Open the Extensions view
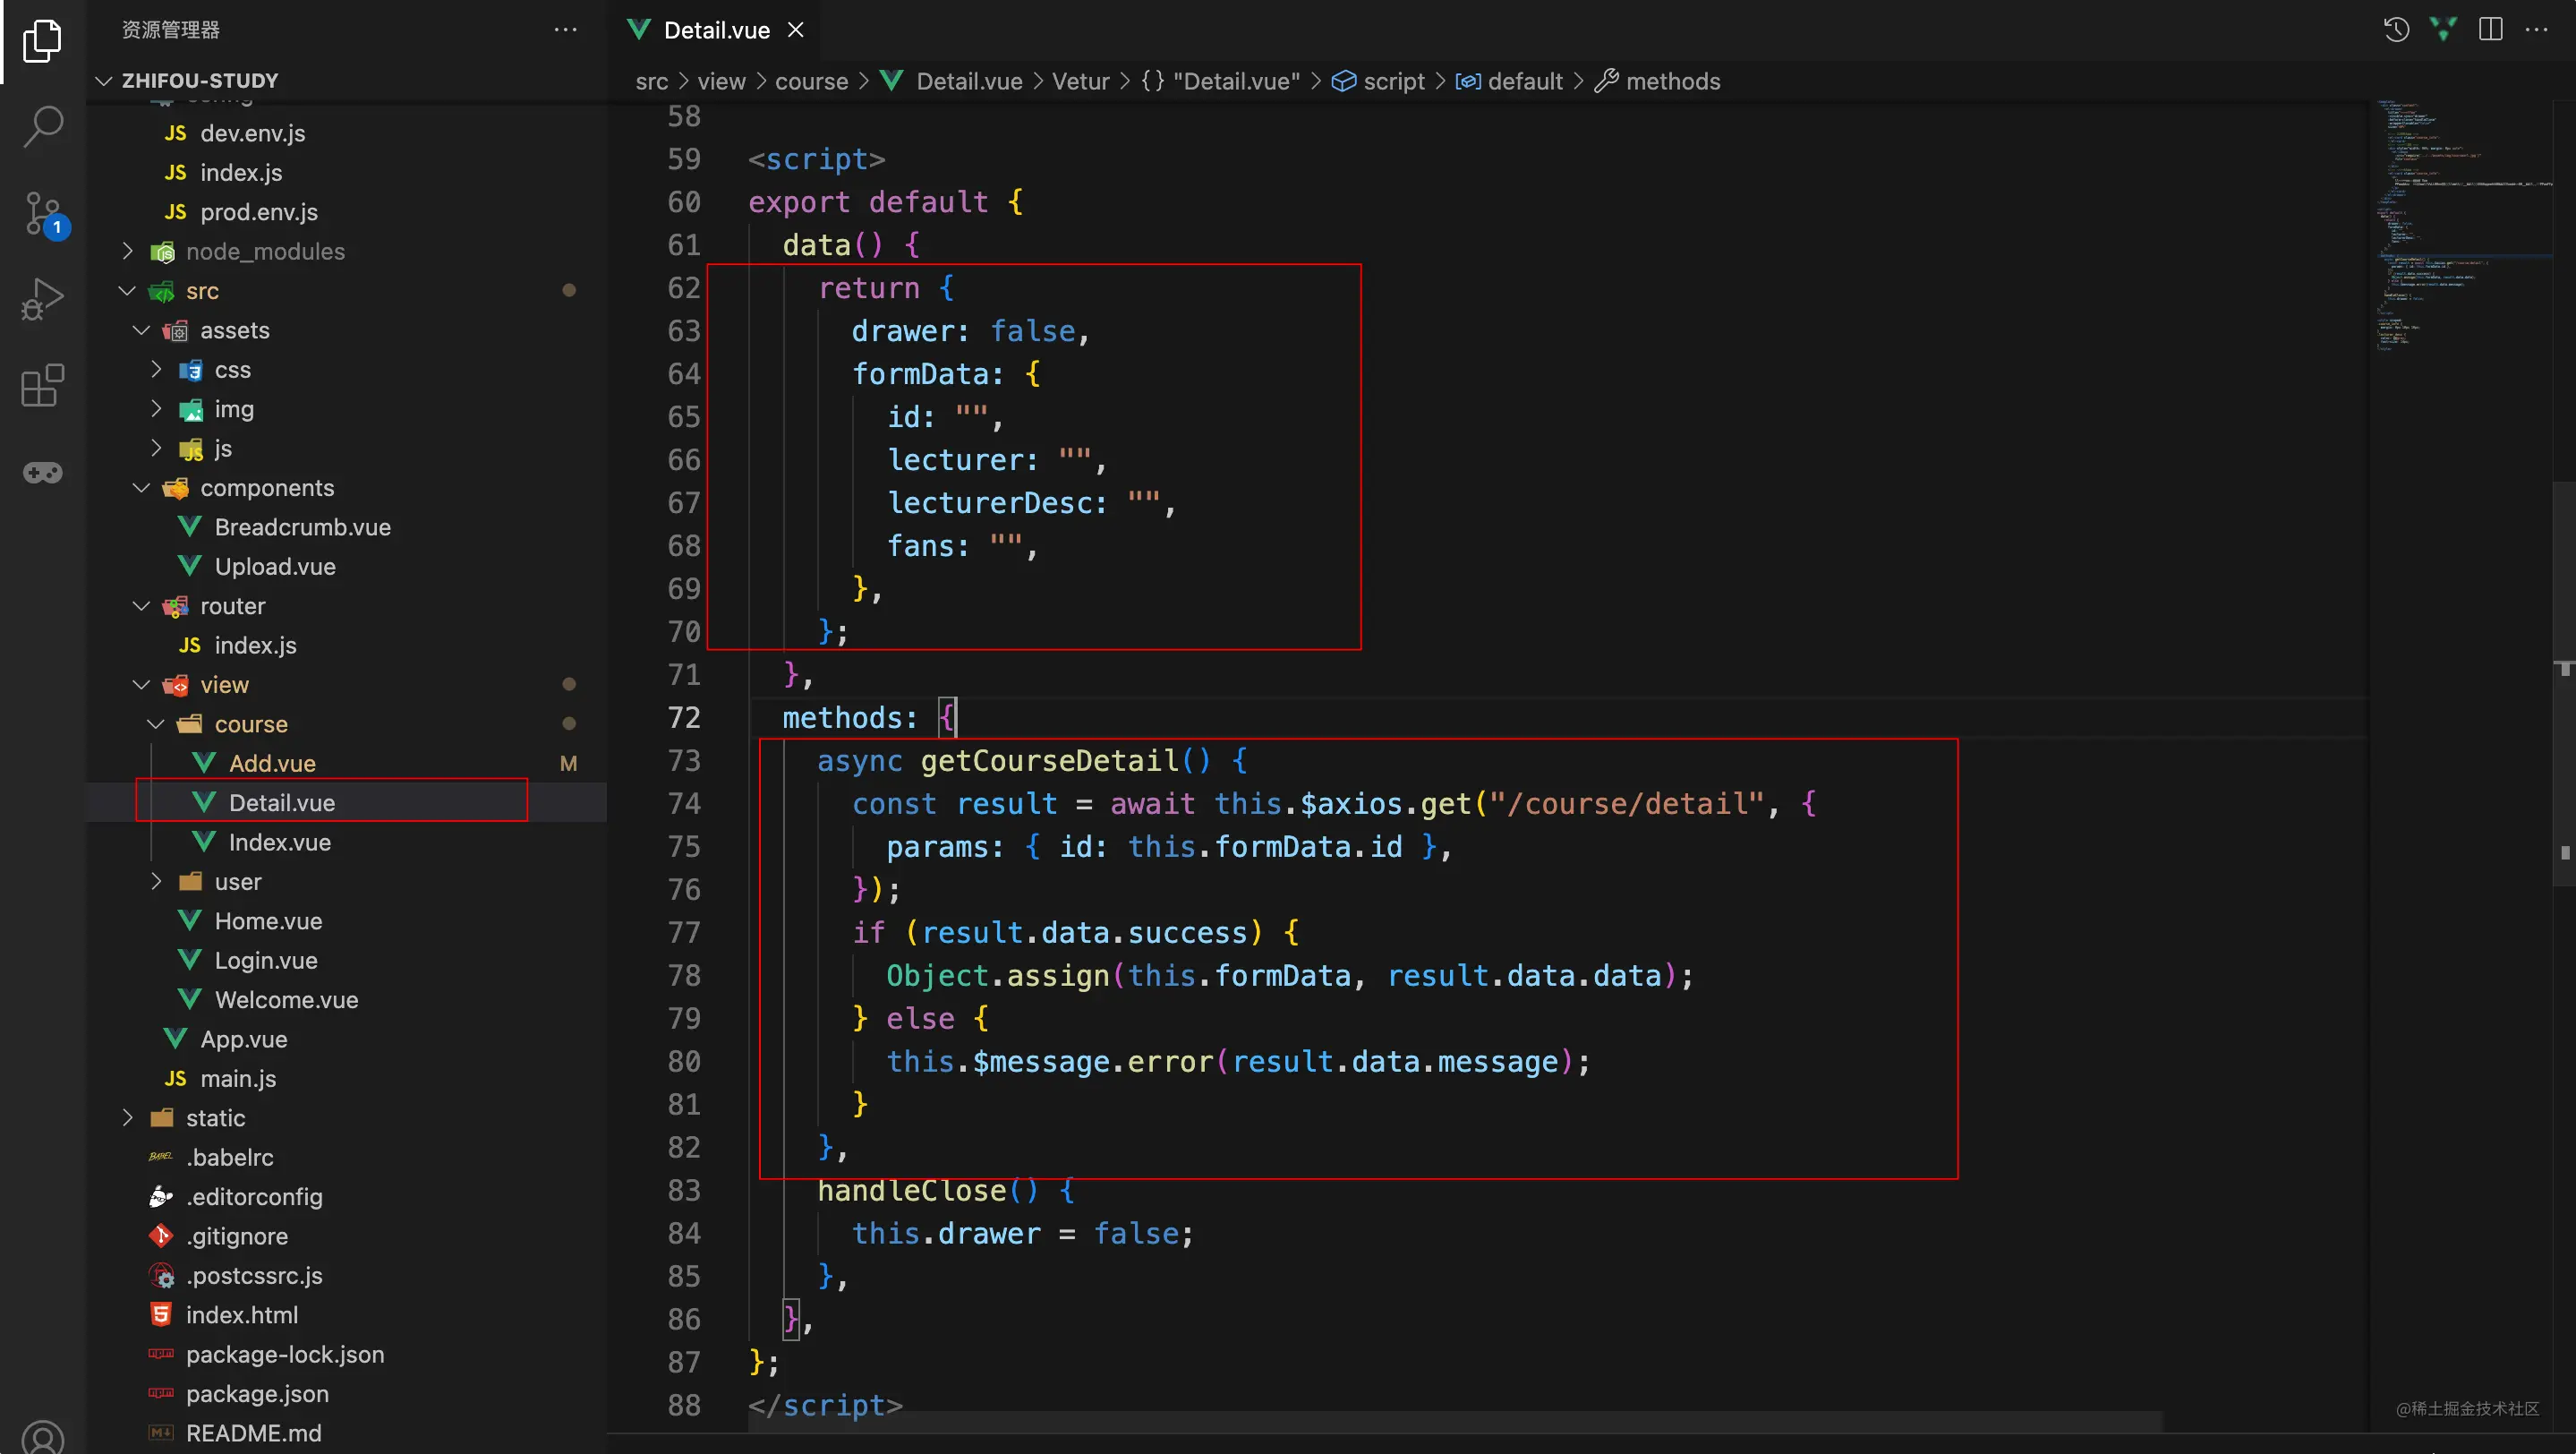Screen dimensions: 2576x1454 (x=42, y=385)
